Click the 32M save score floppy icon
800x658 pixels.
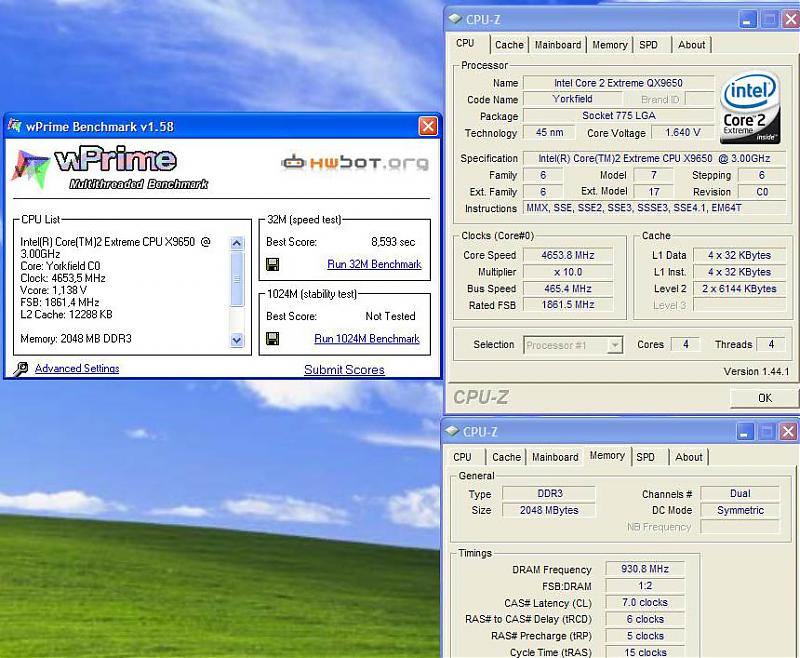272,264
